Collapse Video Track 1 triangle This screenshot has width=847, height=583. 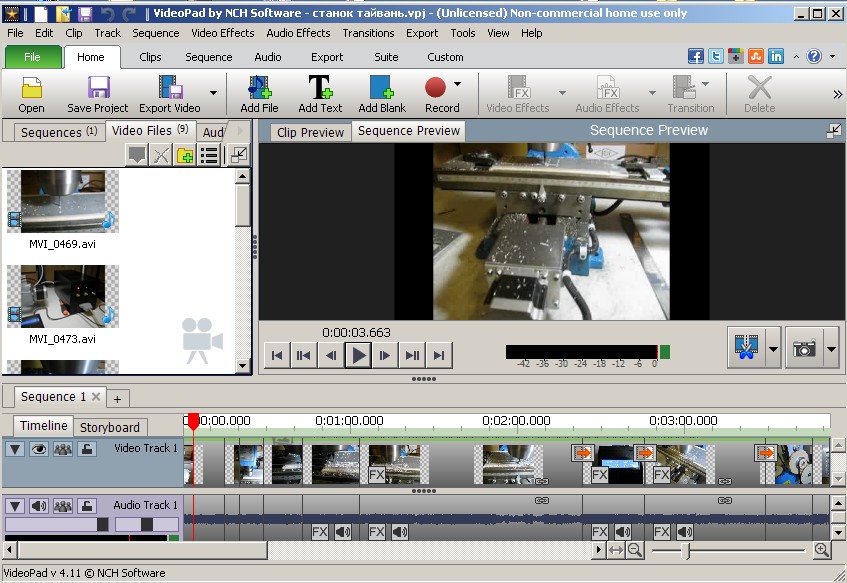(15, 449)
